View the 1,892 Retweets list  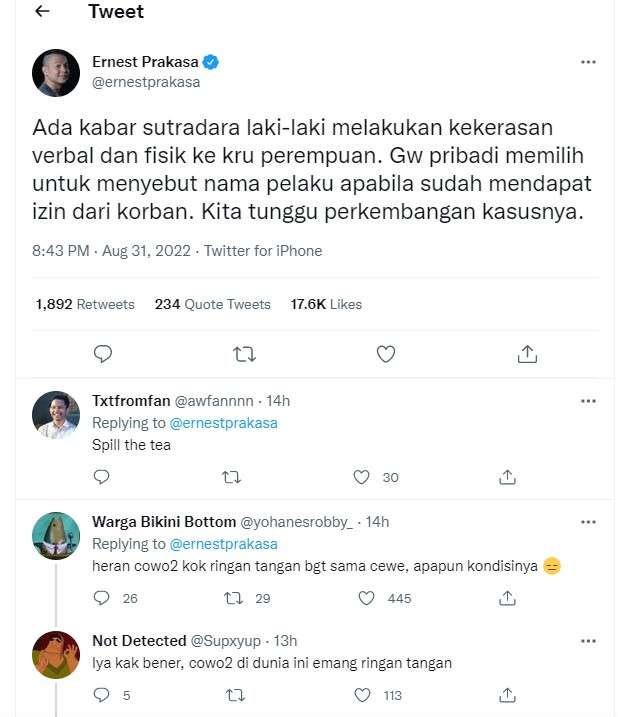tap(85, 304)
